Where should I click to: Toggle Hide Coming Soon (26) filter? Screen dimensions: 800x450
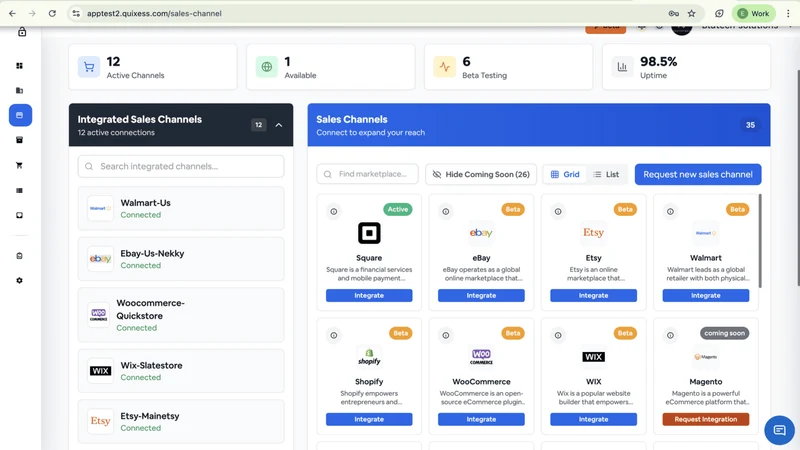pyautogui.click(x=481, y=174)
